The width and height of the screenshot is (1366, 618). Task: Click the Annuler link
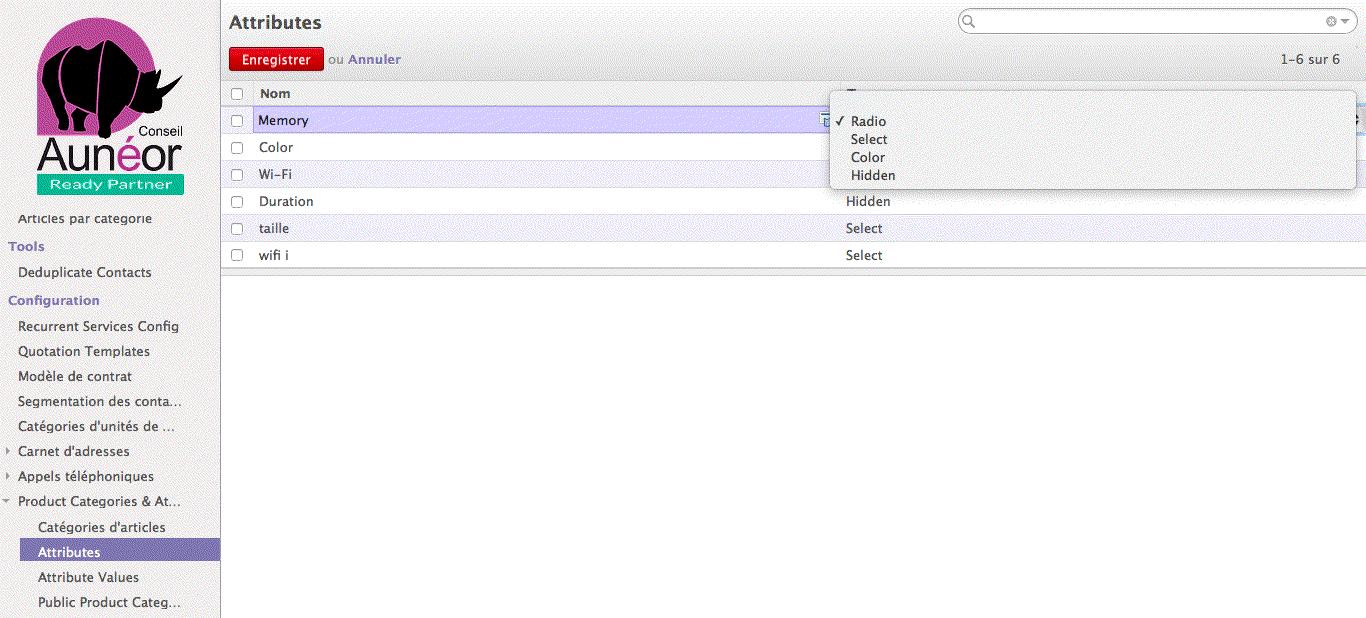pos(375,59)
